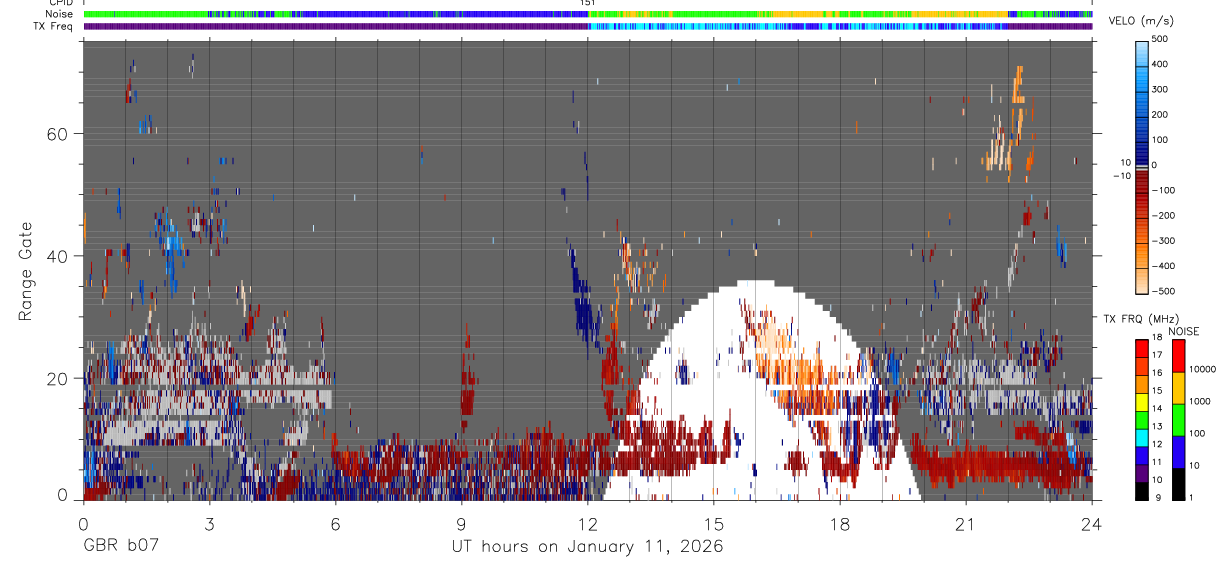
Task: Click the velocity color bar near the 400 m/s mark
Action: (x=1143, y=65)
